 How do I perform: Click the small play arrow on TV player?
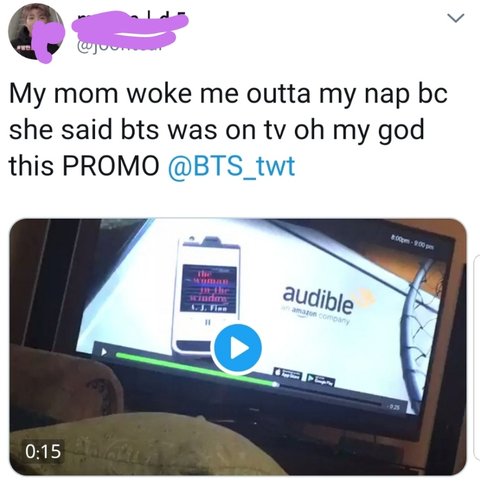coord(104,352)
